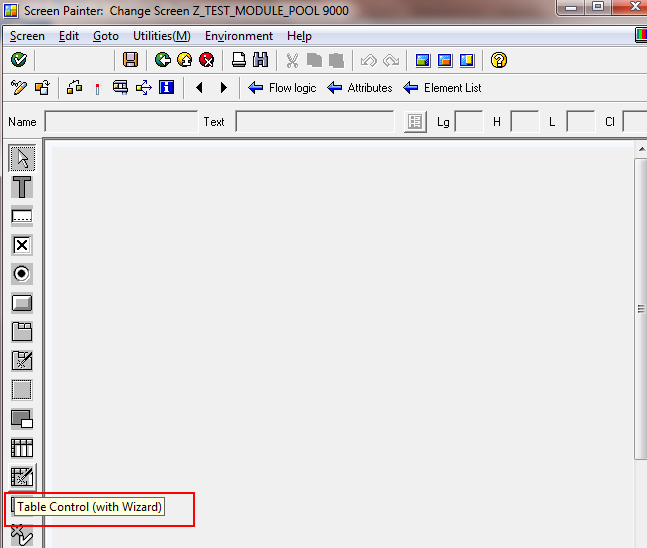Select Table Control with Wizard tool
Image resolution: width=647 pixels, height=548 pixels.
click(x=22, y=477)
